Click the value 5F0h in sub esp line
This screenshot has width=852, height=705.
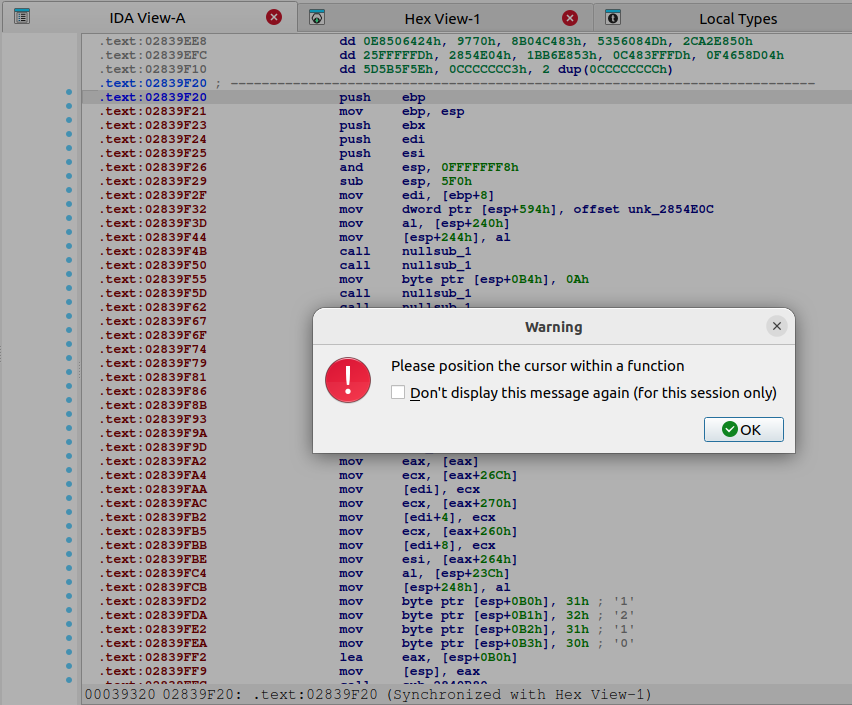tap(456, 182)
